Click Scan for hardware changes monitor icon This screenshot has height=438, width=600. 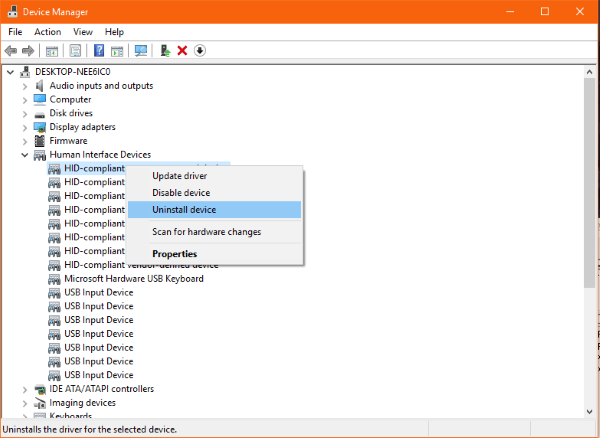141,51
